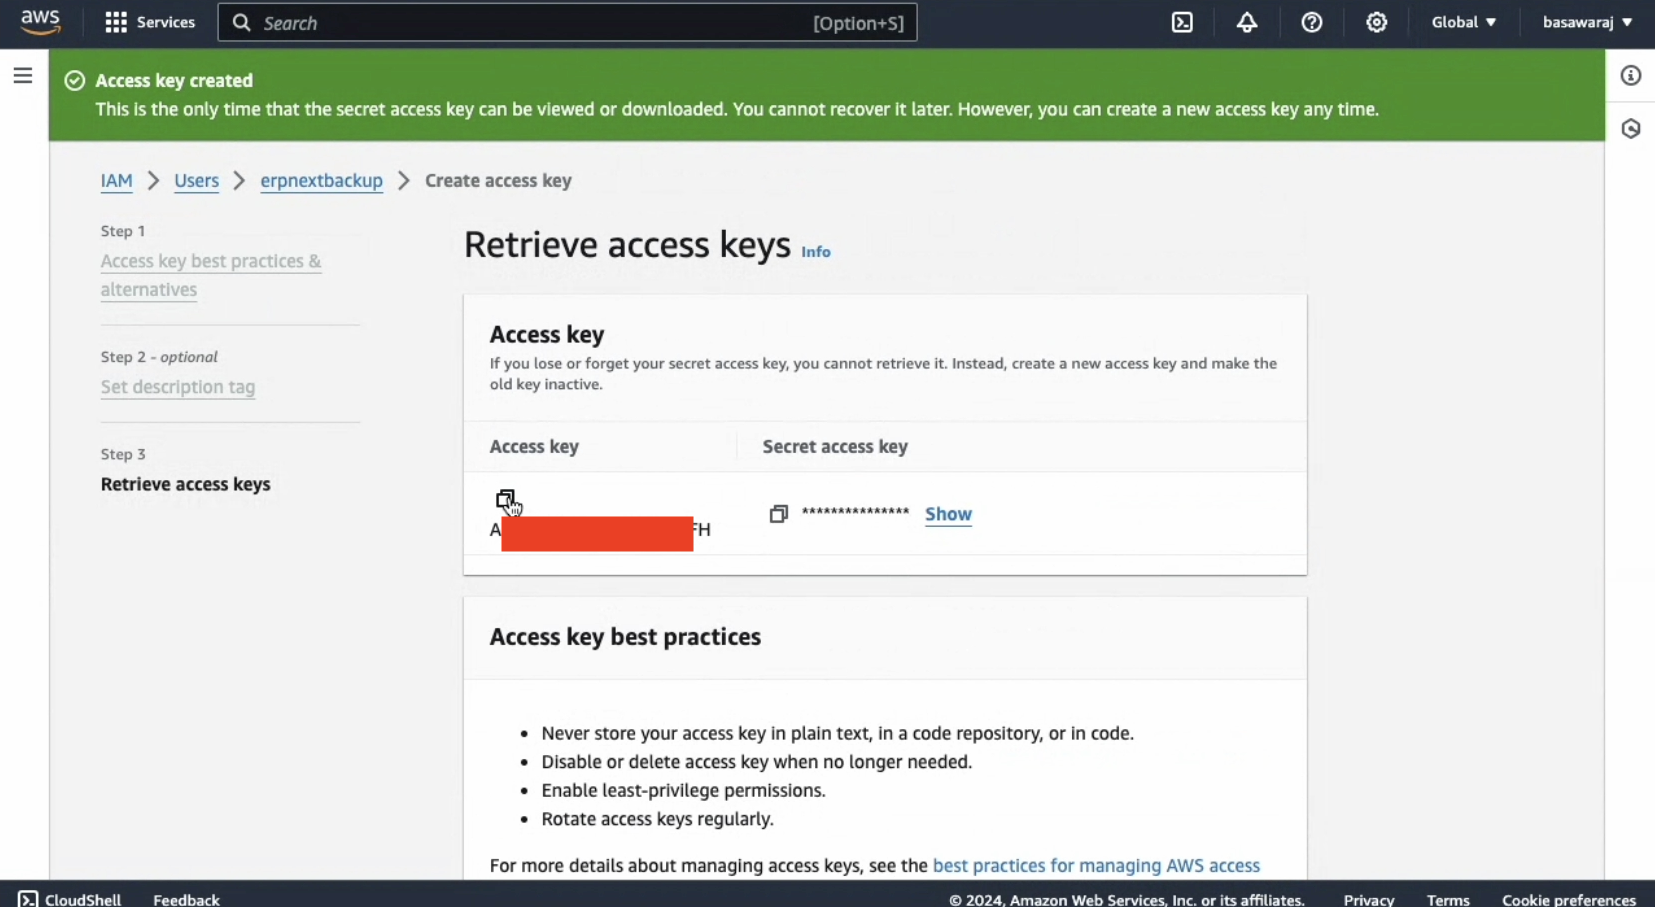Launch CloudShell from top bar icon
This screenshot has width=1655, height=907.
tap(1182, 22)
